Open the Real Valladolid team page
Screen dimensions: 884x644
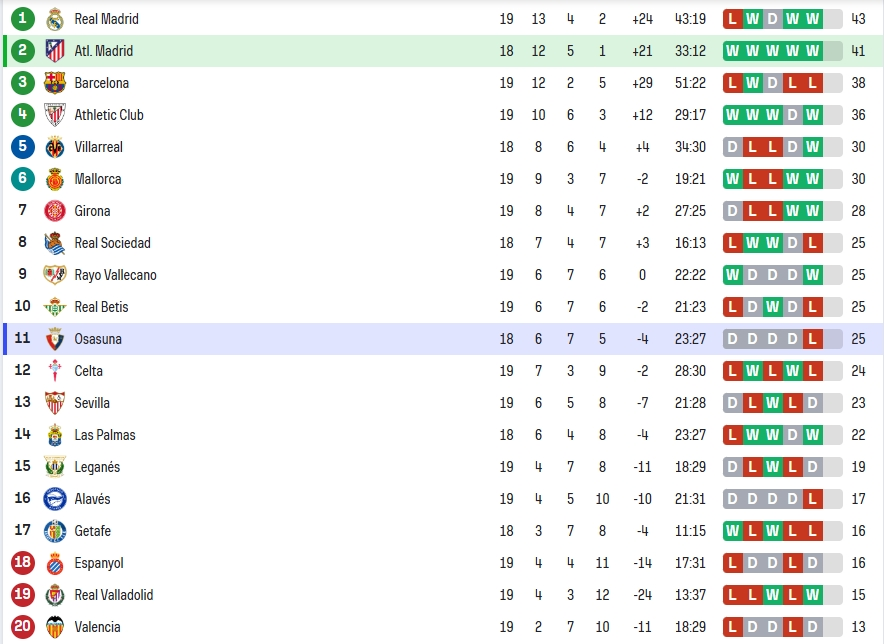(x=113, y=595)
